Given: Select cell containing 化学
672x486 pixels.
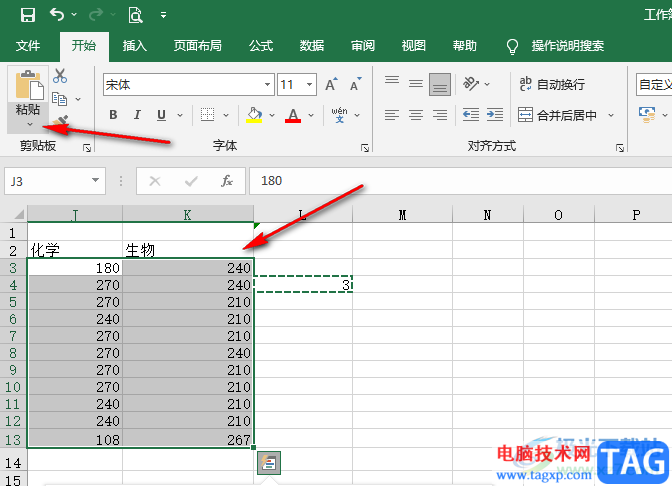Looking at the screenshot, I should pyautogui.click(x=75, y=249).
